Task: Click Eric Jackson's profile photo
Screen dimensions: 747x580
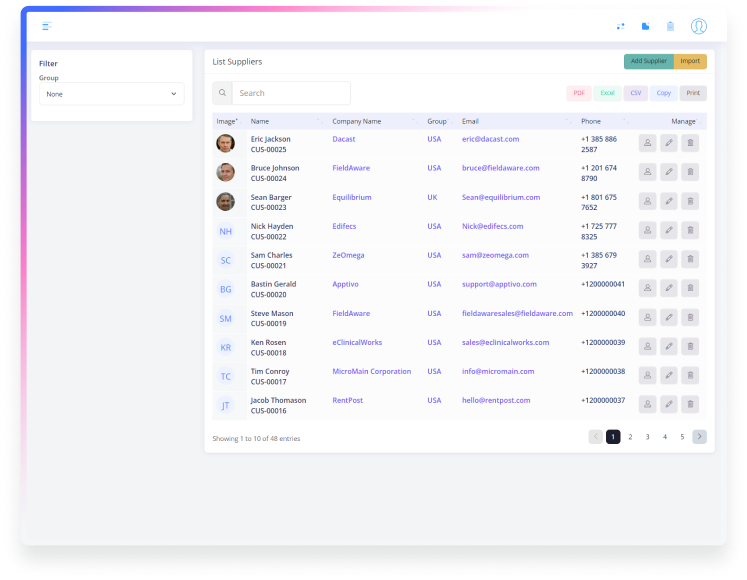Action: [225, 143]
